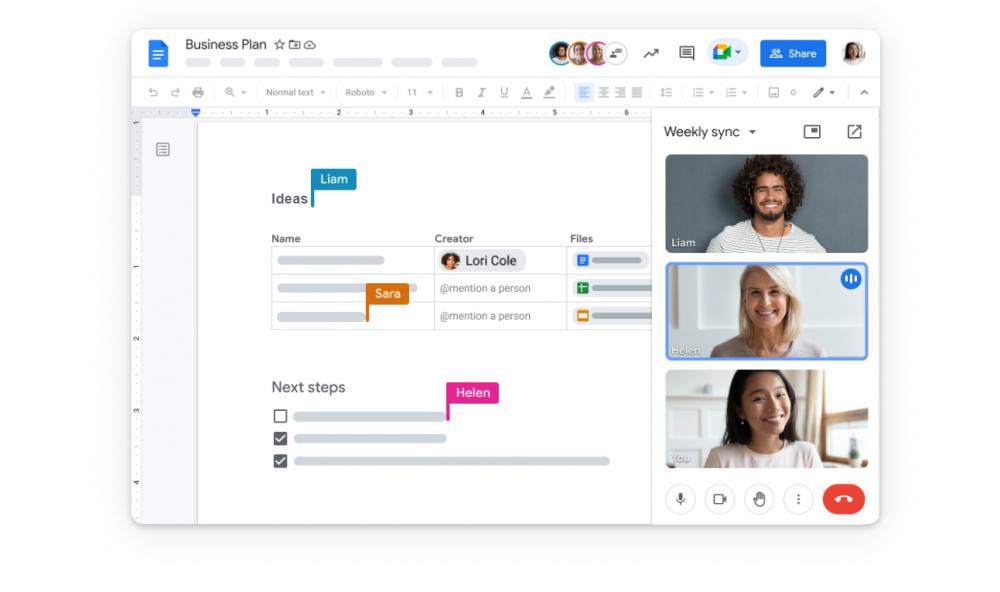Turn off the camera
The width and height of the screenshot is (1000, 592).
pos(720,499)
